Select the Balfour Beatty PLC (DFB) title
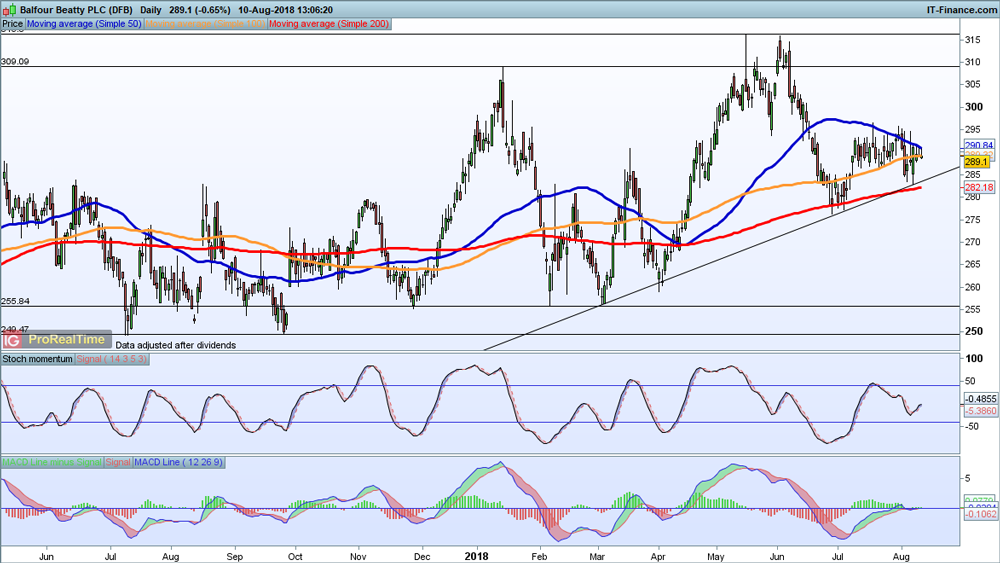The width and height of the screenshot is (1000, 563). [x=77, y=10]
